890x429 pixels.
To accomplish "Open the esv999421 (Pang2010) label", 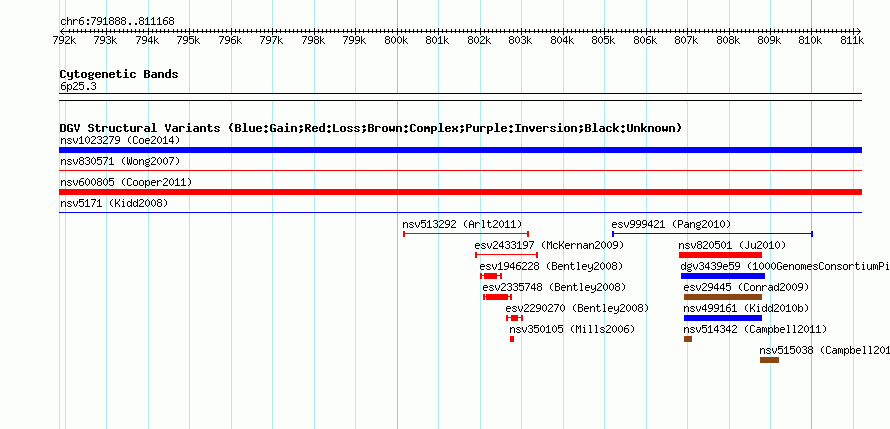I will coord(671,224).
